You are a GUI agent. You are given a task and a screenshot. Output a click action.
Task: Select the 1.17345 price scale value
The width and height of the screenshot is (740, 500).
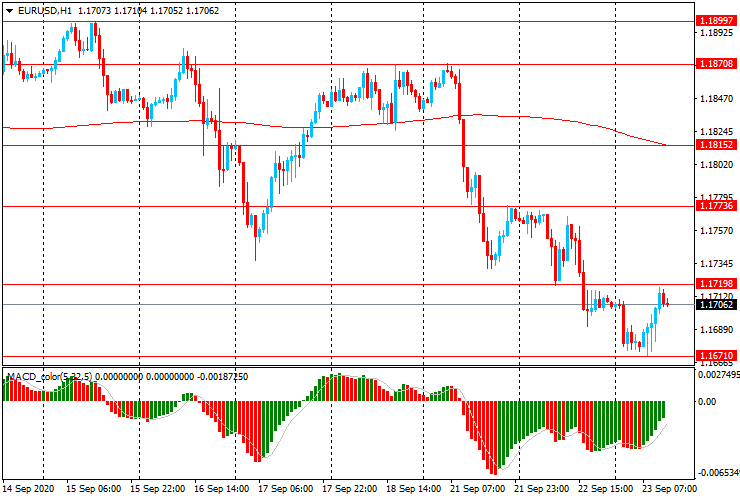tap(717, 263)
